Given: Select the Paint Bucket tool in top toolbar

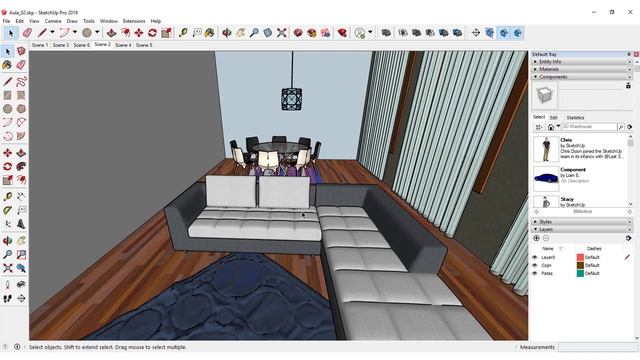Looking at the screenshot, I should (210, 33).
